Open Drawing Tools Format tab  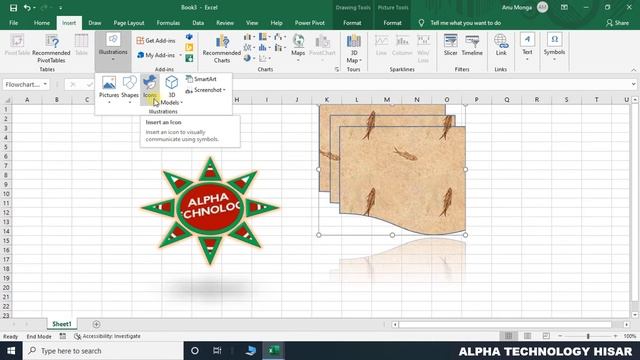pyautogui.click(x=352, y=23)
